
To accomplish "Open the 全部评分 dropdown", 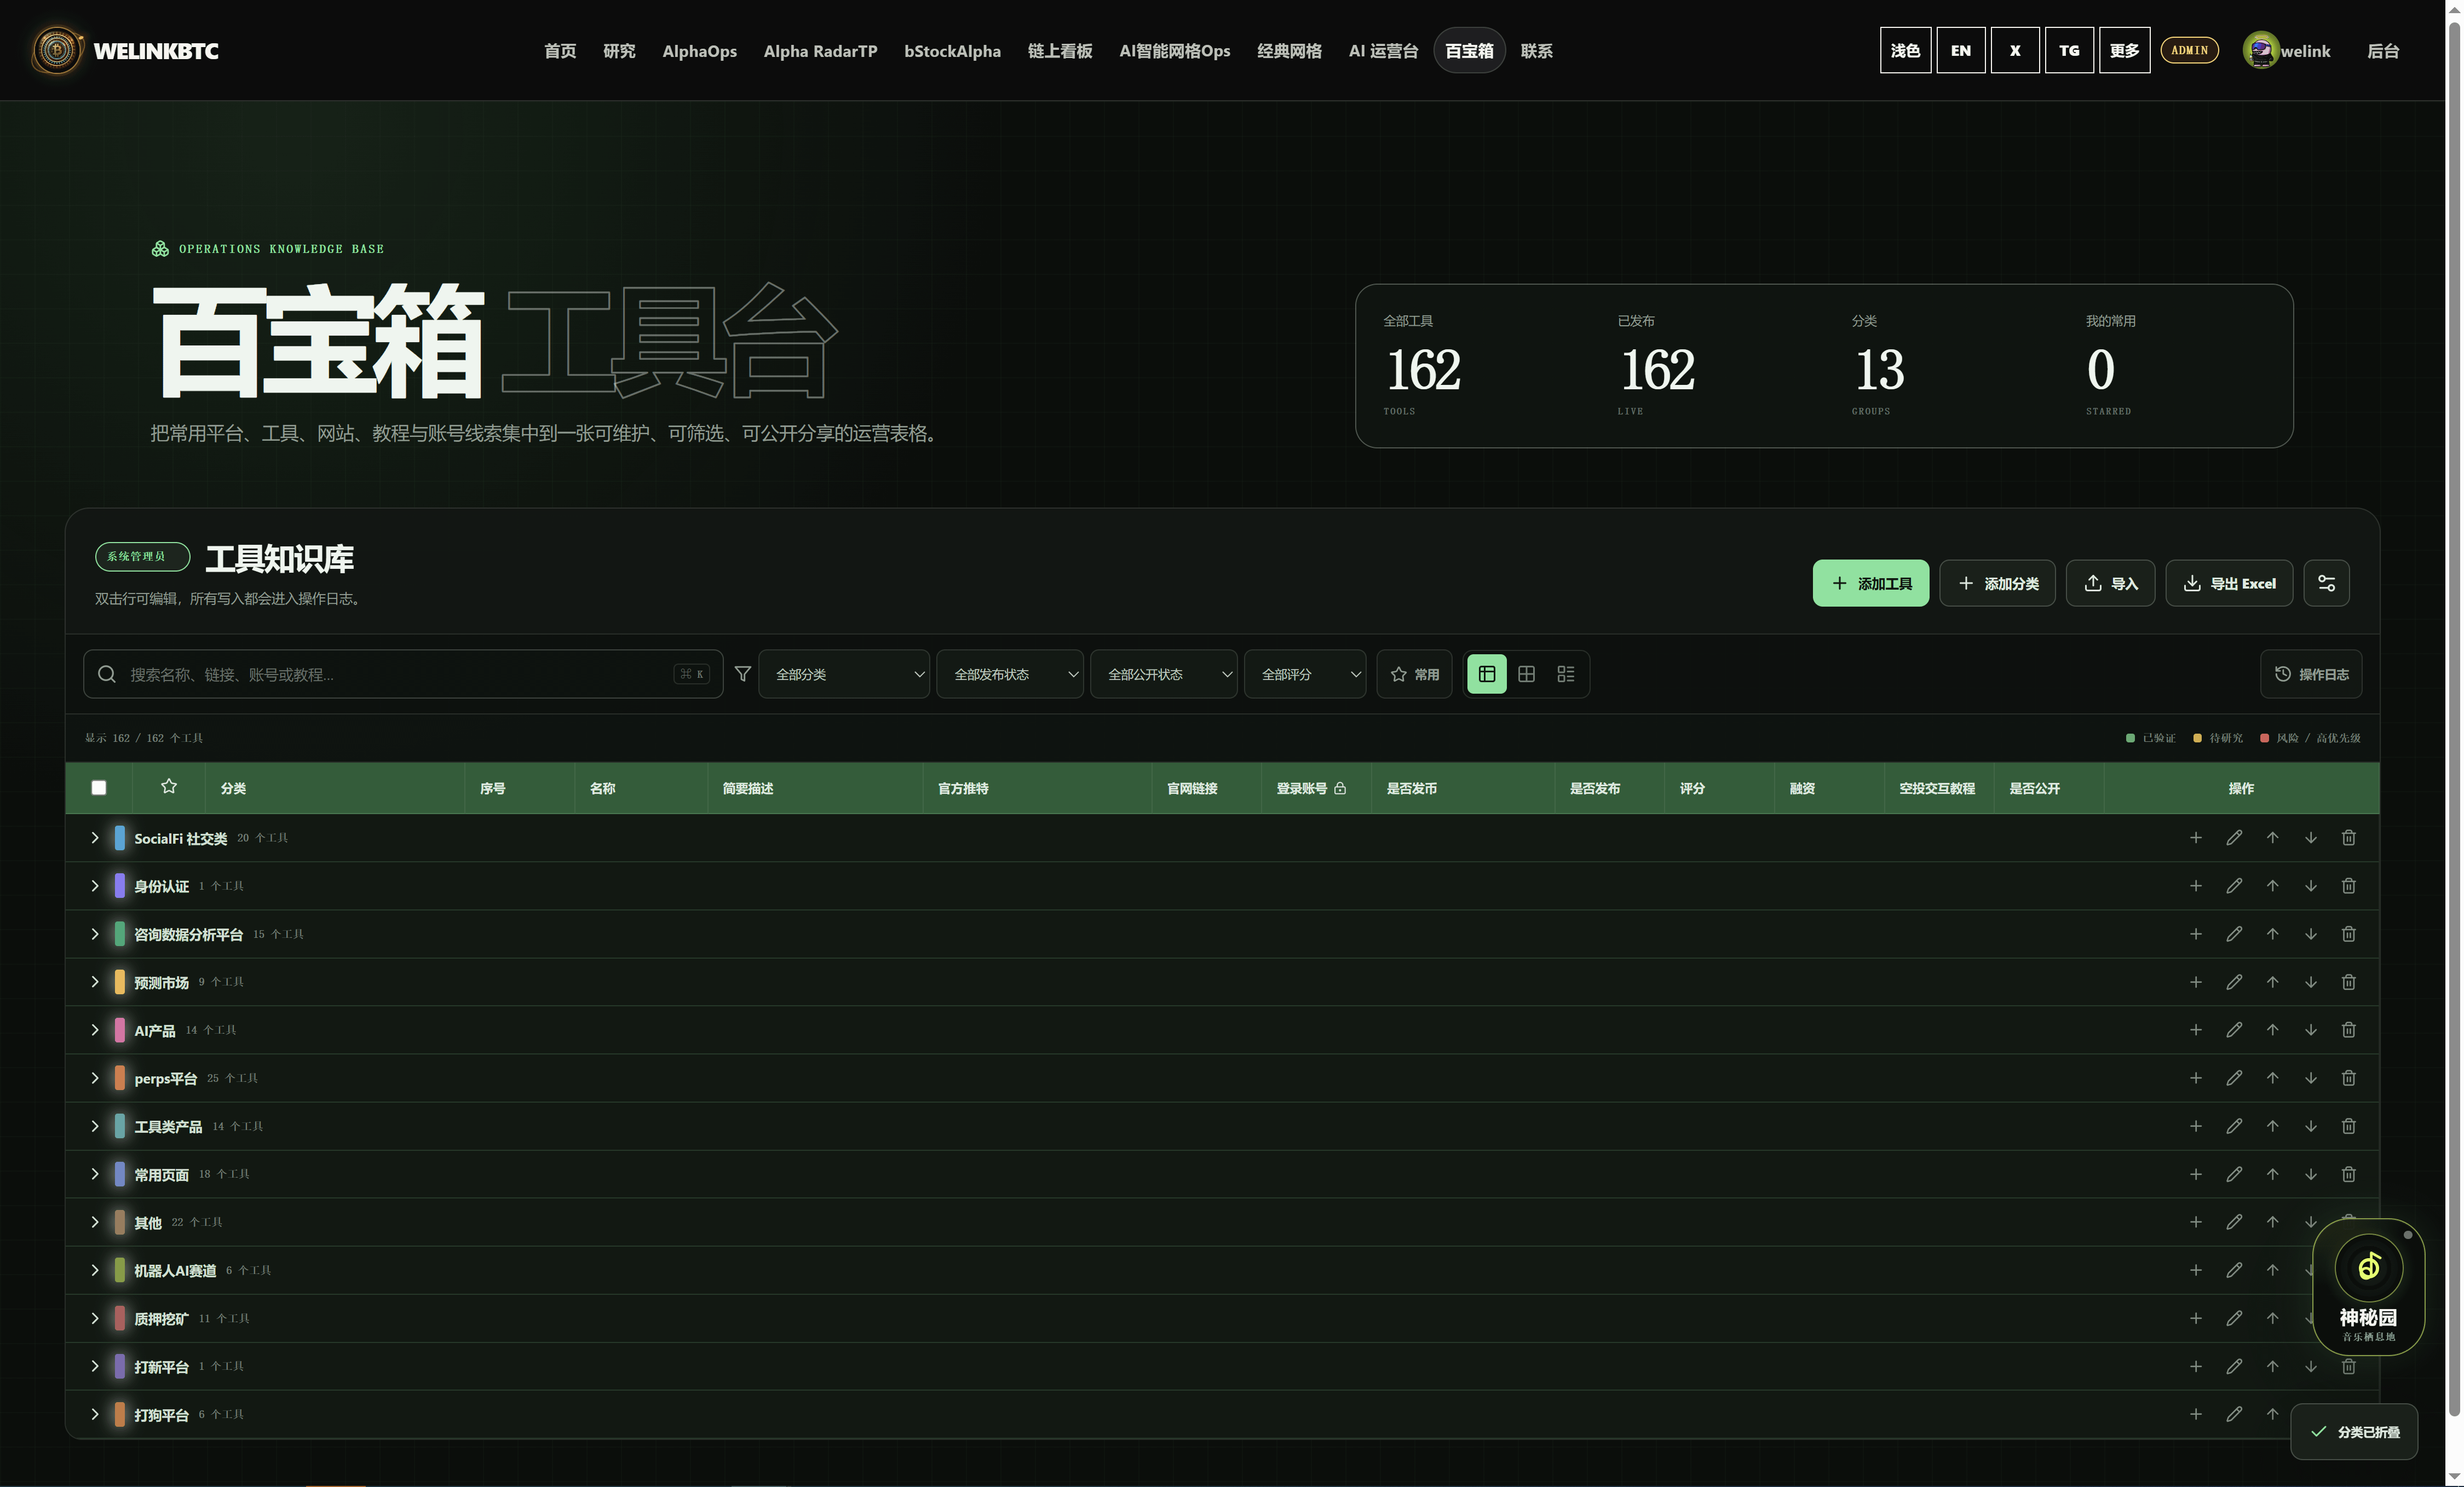I will pyautogui.click(x=1305, y=674).
